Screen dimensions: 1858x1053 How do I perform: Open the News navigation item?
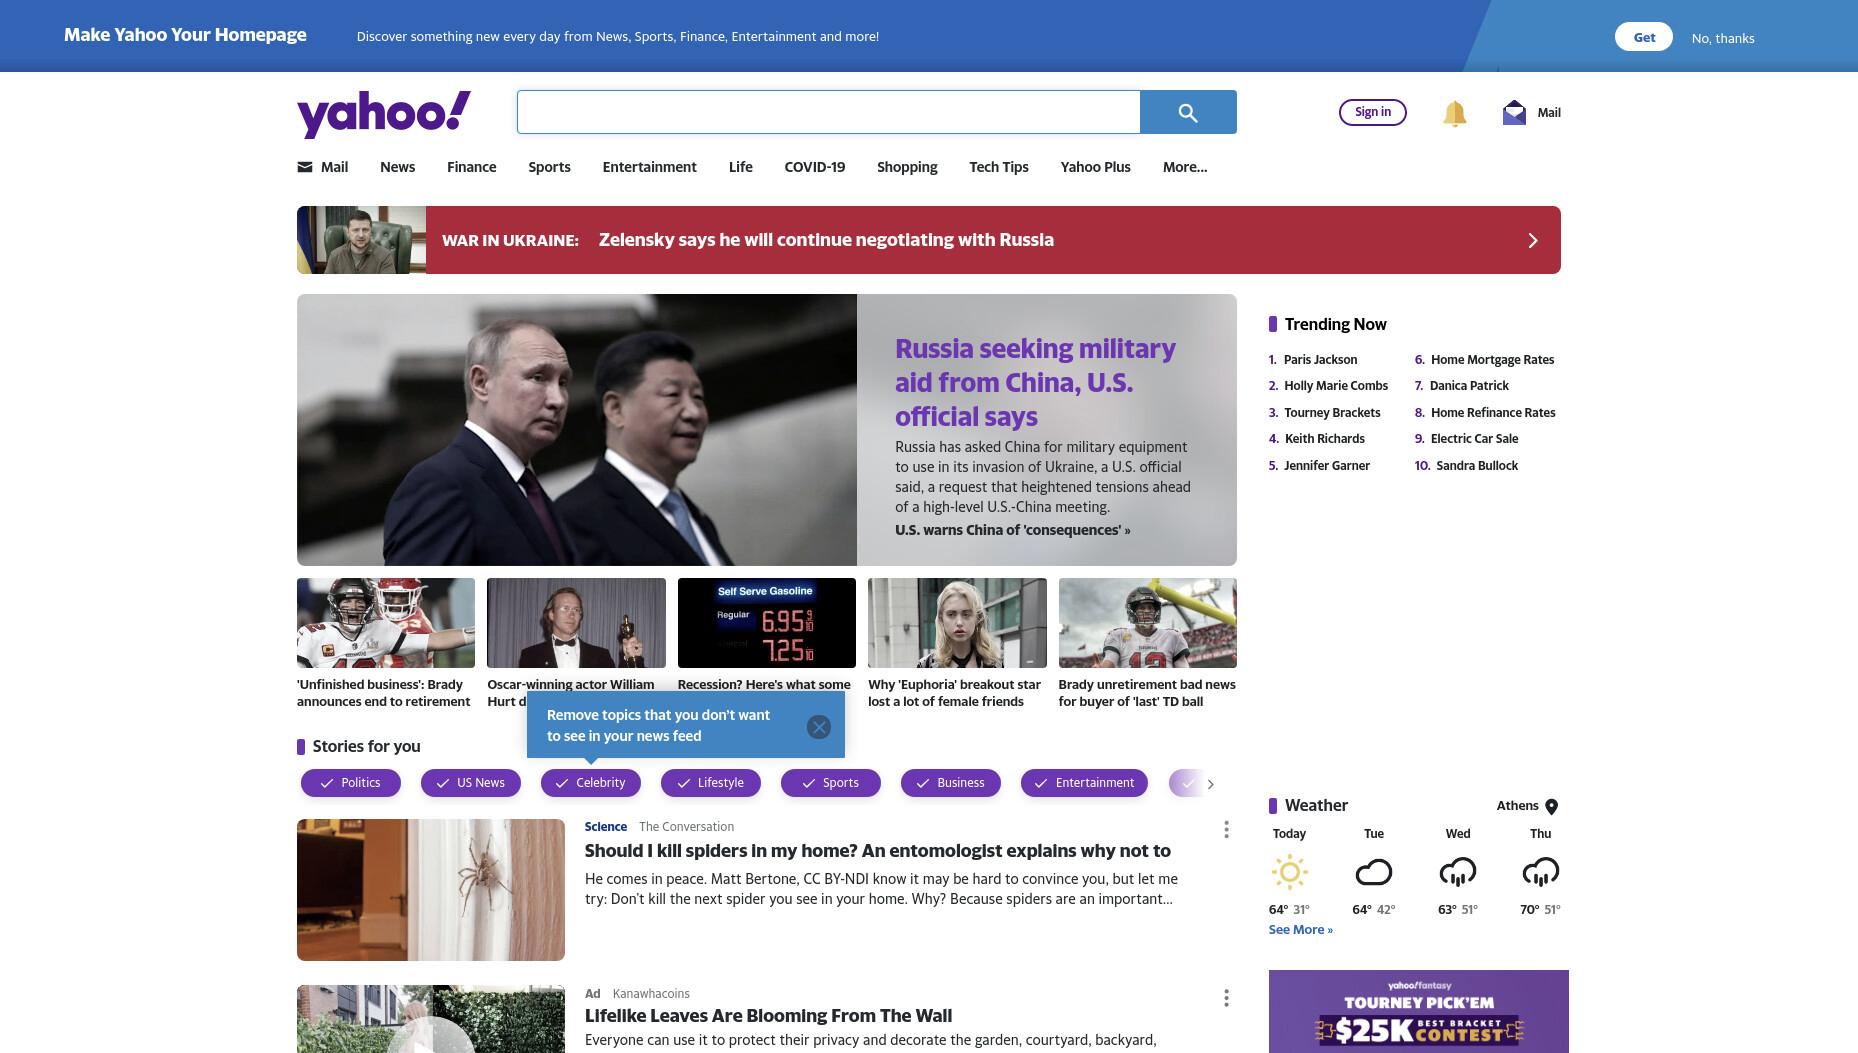(x=397, y=167)
